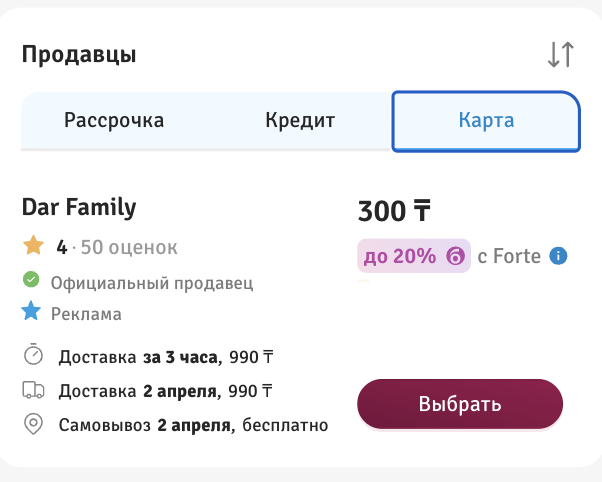
Task: Open the 50 оценок ratings link
Action: [128, 246]
